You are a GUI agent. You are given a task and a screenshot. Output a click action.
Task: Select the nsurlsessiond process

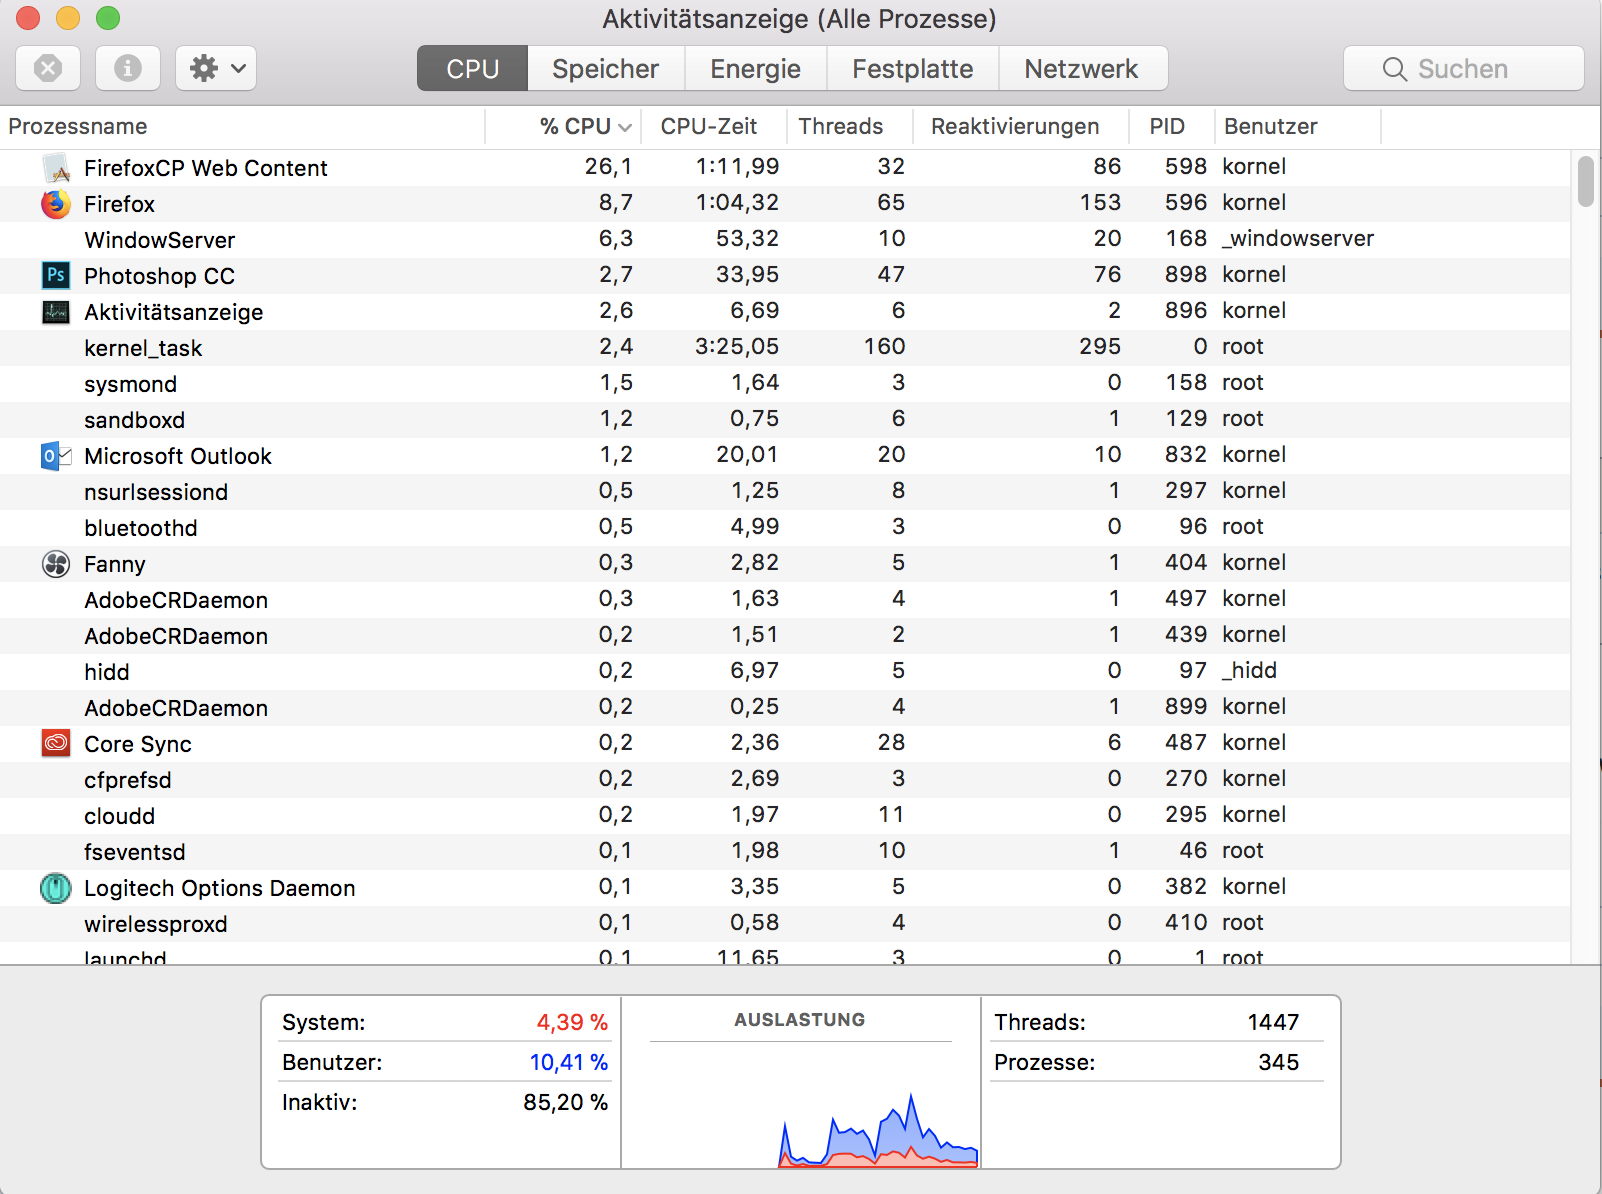[x=785, y=492]
